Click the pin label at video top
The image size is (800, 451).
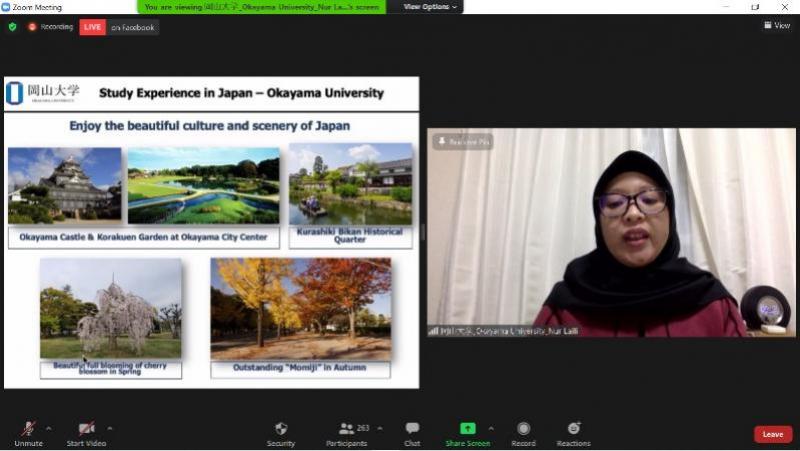point(463,141)
